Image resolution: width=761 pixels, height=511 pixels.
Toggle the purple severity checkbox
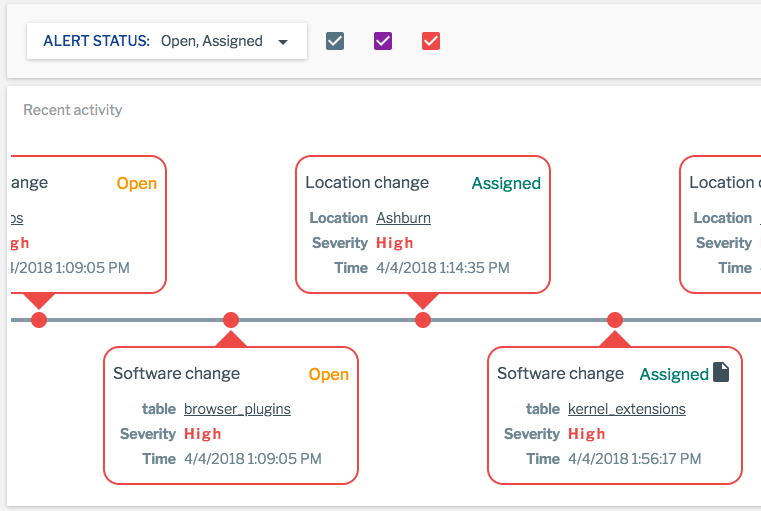pos(383,41)
